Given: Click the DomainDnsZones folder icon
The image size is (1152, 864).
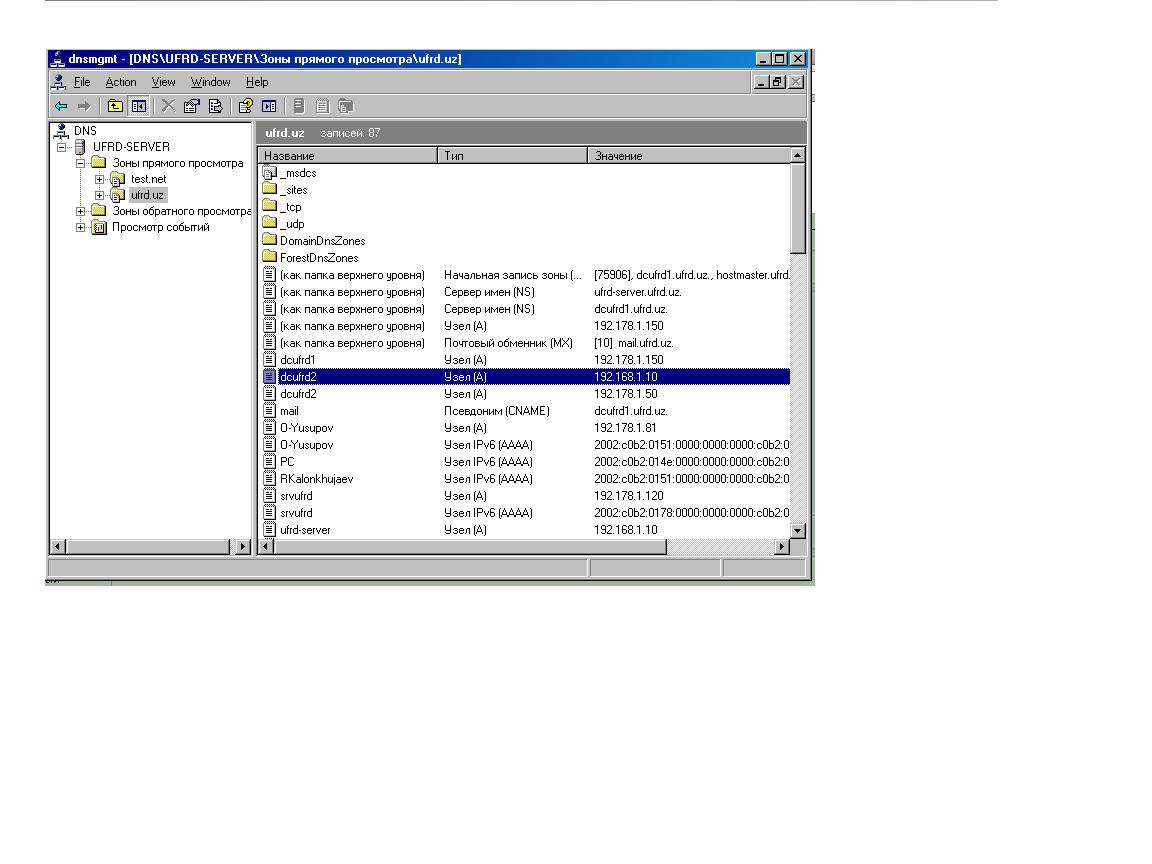Looking at the screenshot, I should coord(270,241).
